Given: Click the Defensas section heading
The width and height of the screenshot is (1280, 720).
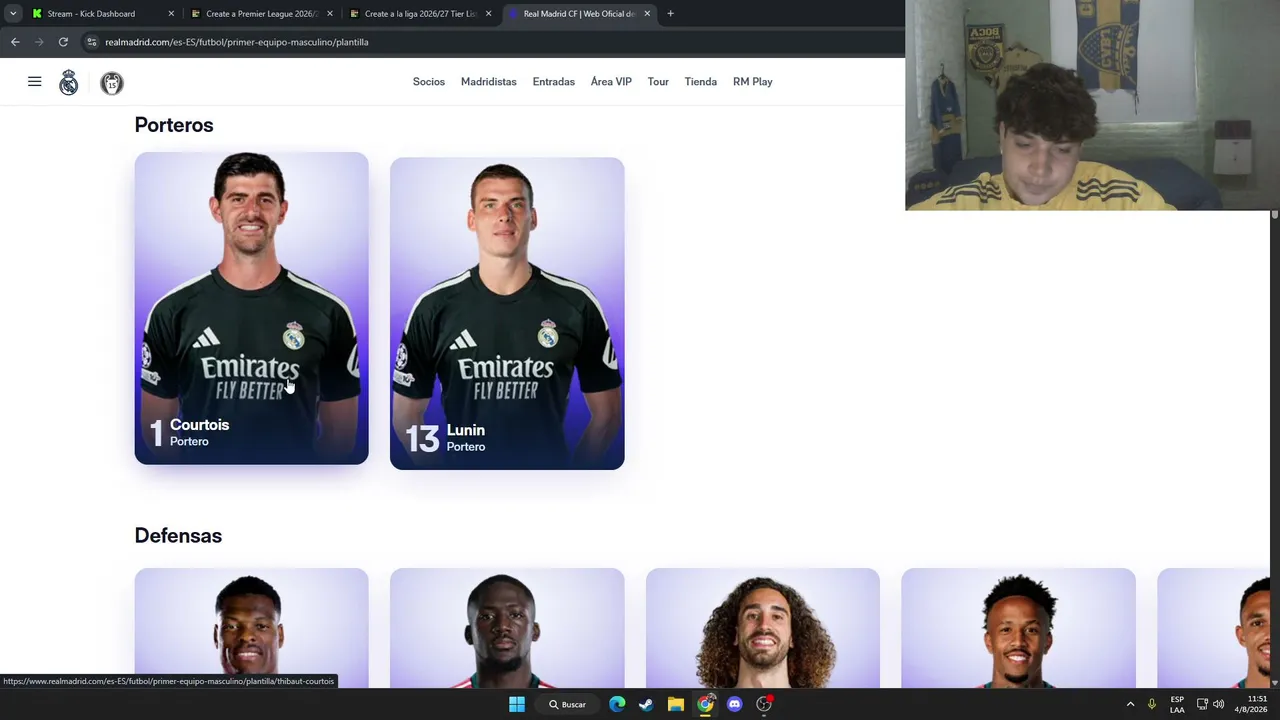Looking at the screenshot, I should (x=178, y=536).
